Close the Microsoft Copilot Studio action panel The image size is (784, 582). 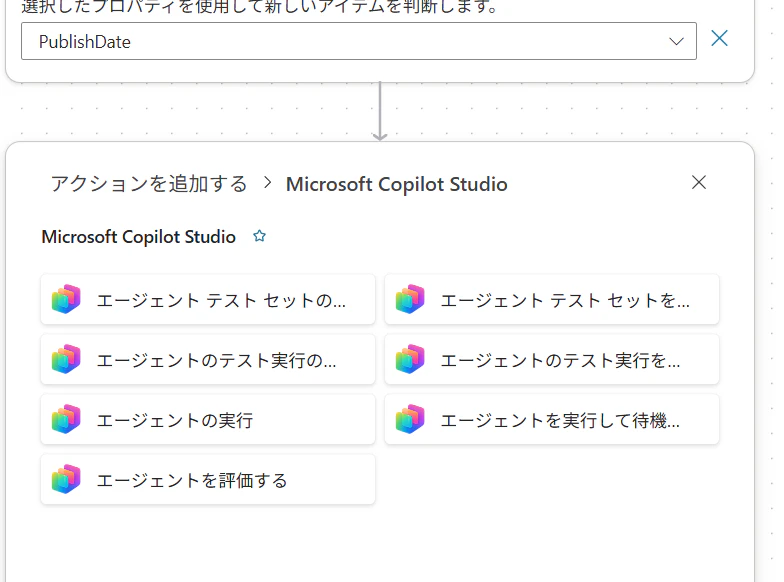click(x=698, y=182)
